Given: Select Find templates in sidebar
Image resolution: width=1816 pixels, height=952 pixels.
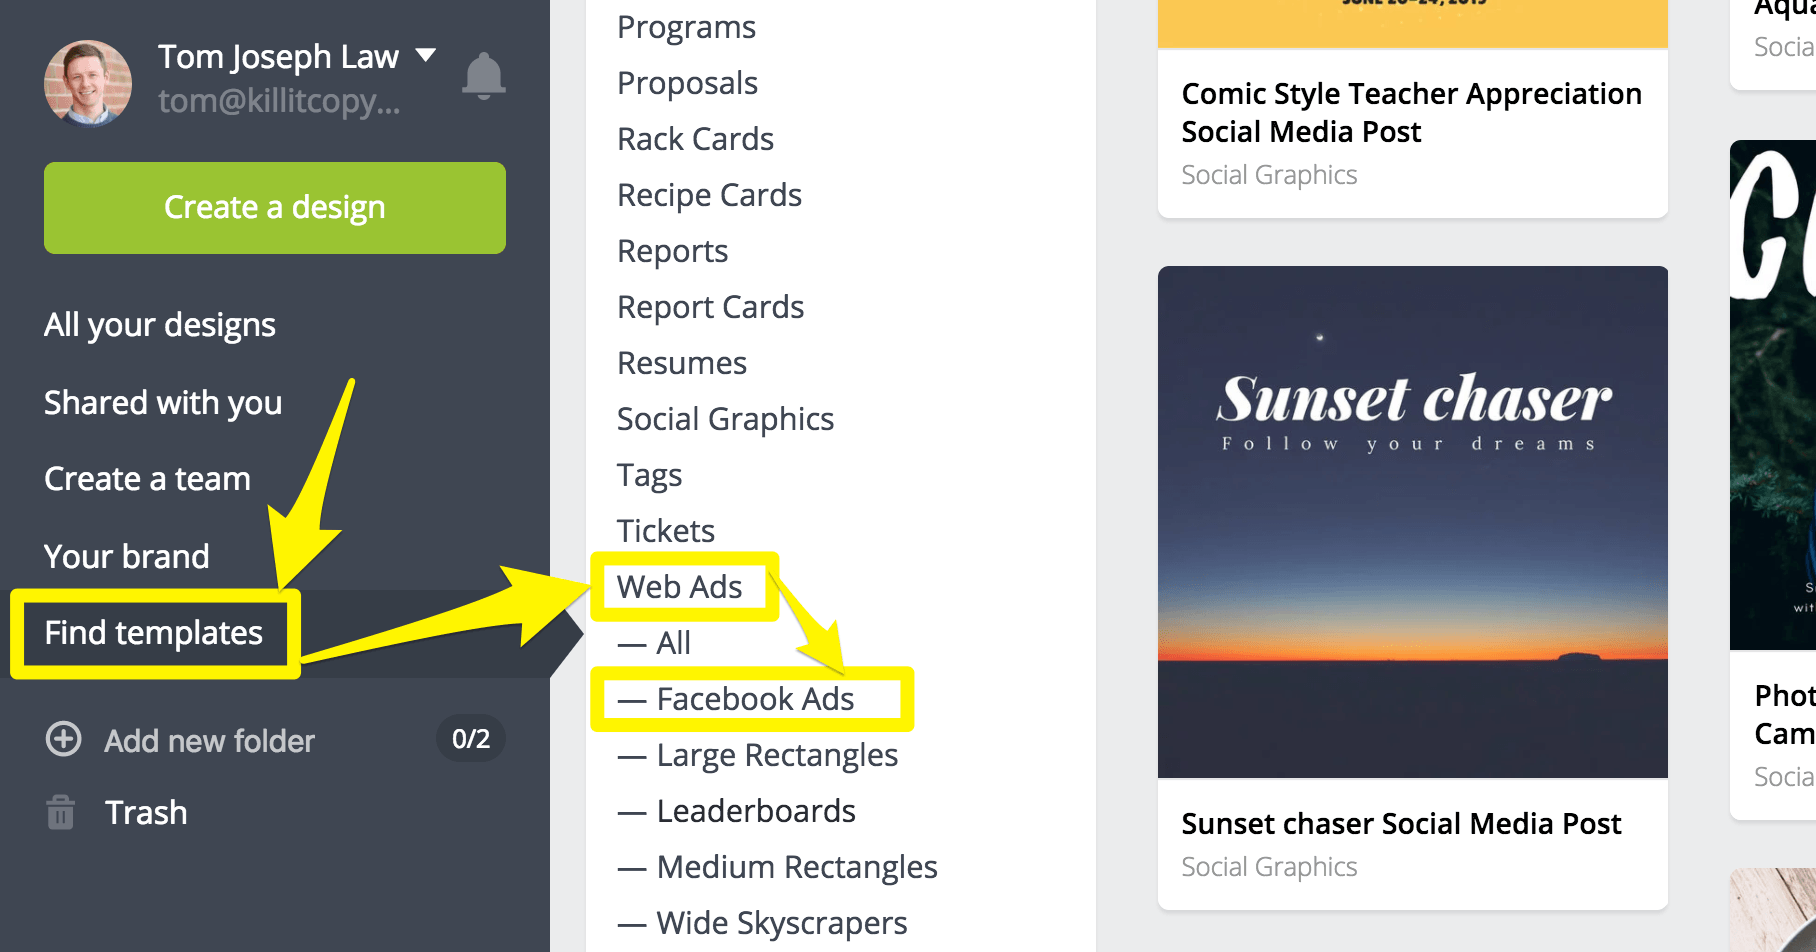Looking at the screenshot, I should point(154,633).
